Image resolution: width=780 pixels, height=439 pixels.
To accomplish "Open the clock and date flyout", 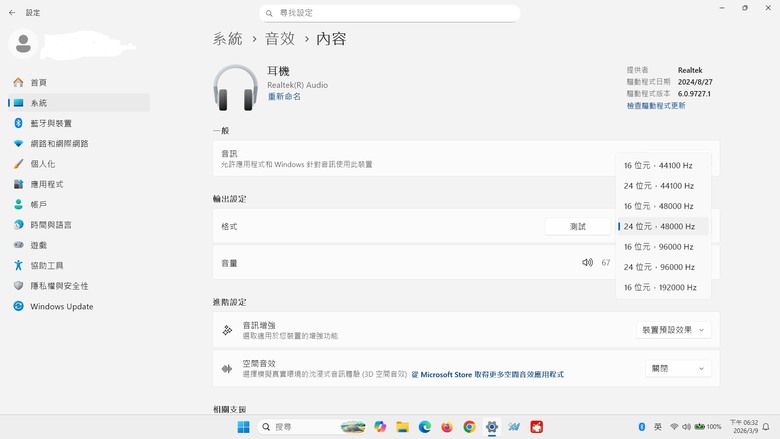I will 744,427.
